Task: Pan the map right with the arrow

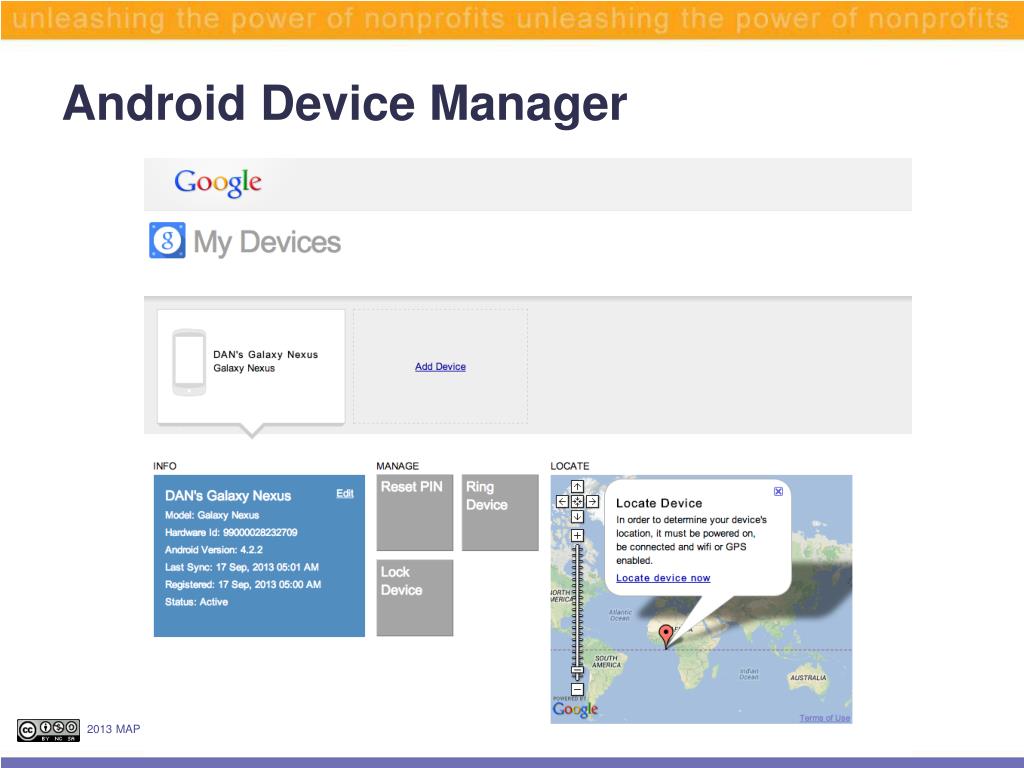Action: click(592, 501)
